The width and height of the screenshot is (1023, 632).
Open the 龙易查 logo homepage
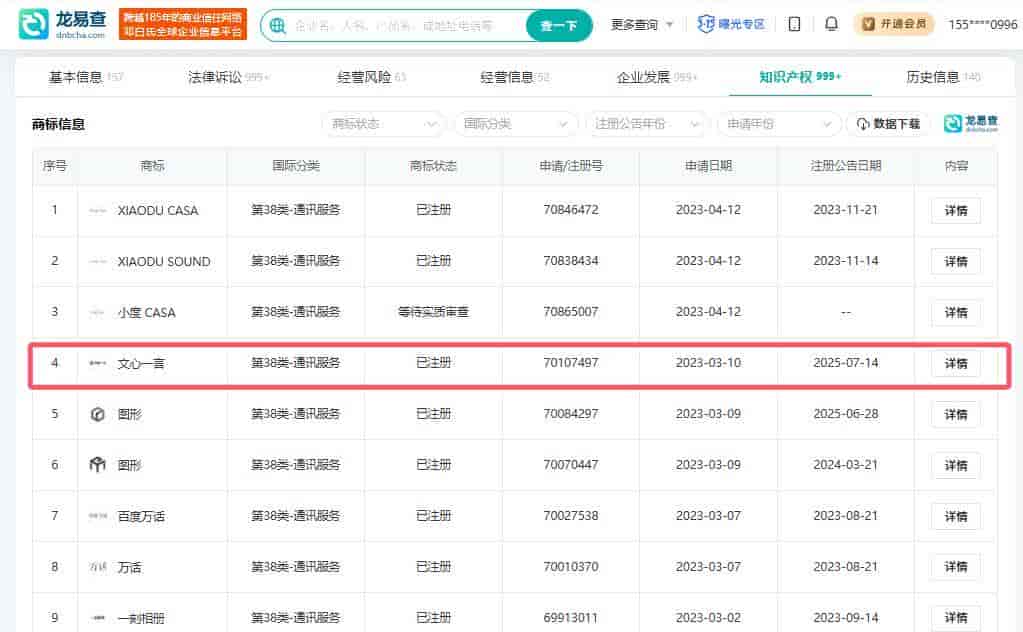(63, 24)
